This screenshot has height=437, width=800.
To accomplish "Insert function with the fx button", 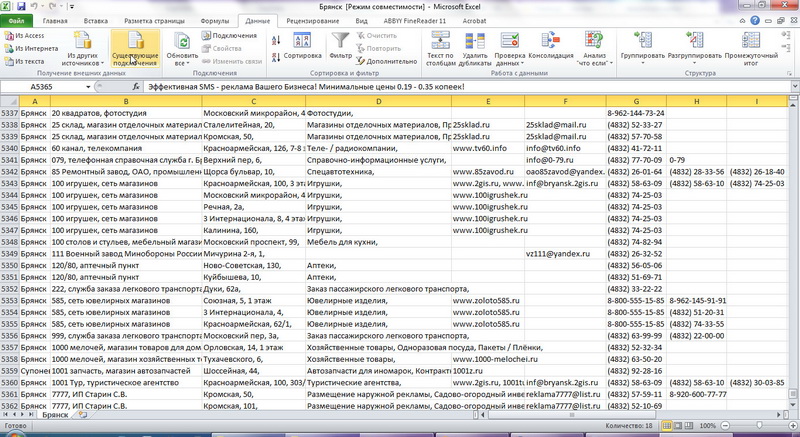I will pos(136,87).
